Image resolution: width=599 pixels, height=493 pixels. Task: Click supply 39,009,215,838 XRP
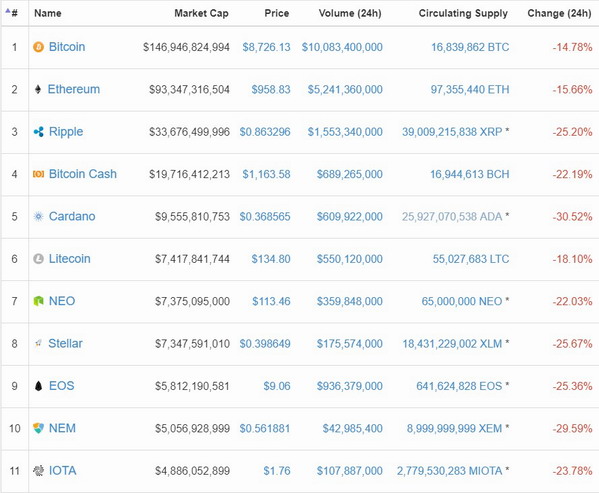click(x=452, y=132)
